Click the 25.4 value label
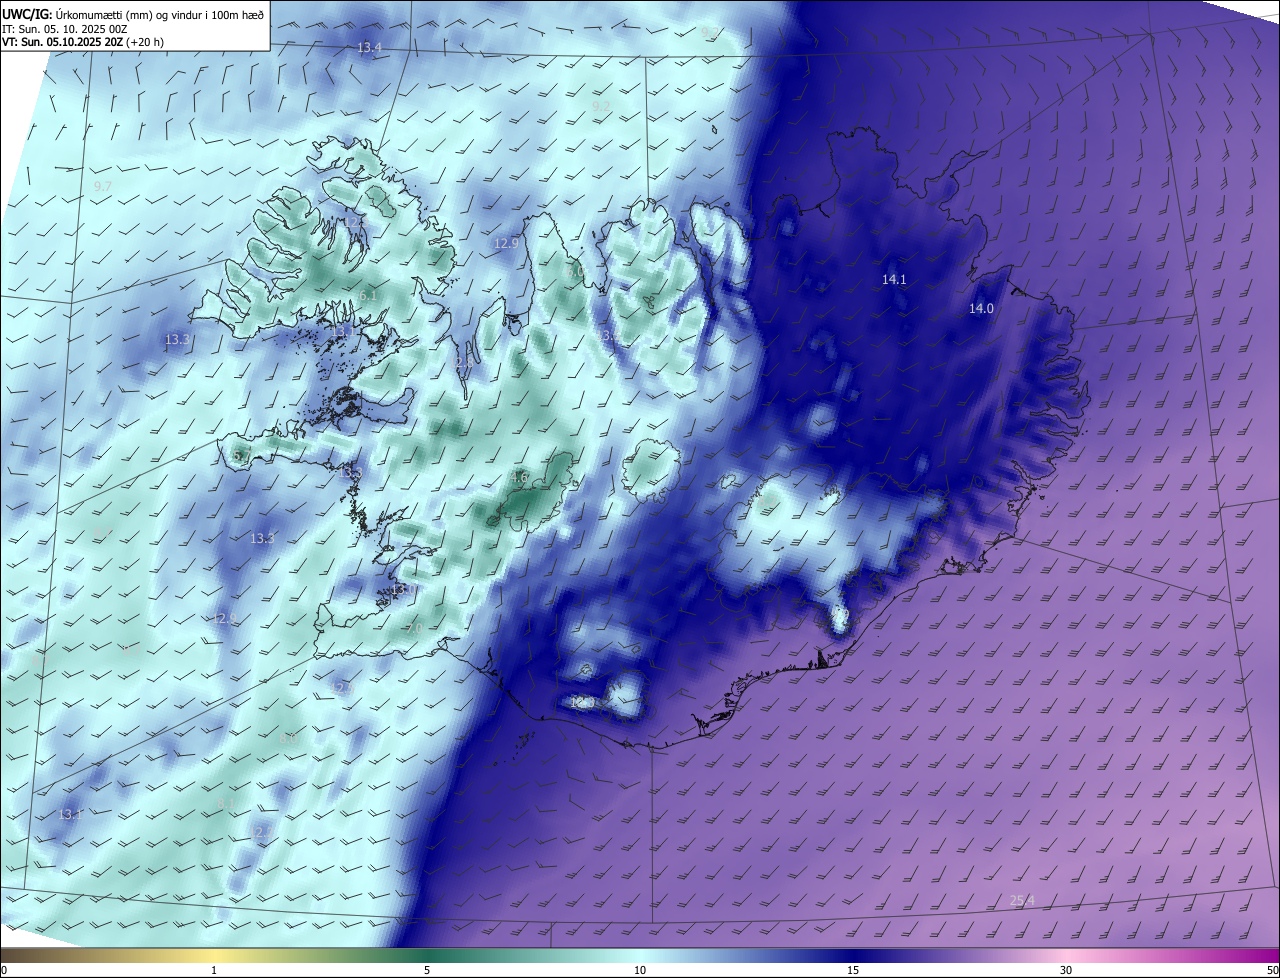The width and height of the screenshot is (1280, 978). point(1022,901)
